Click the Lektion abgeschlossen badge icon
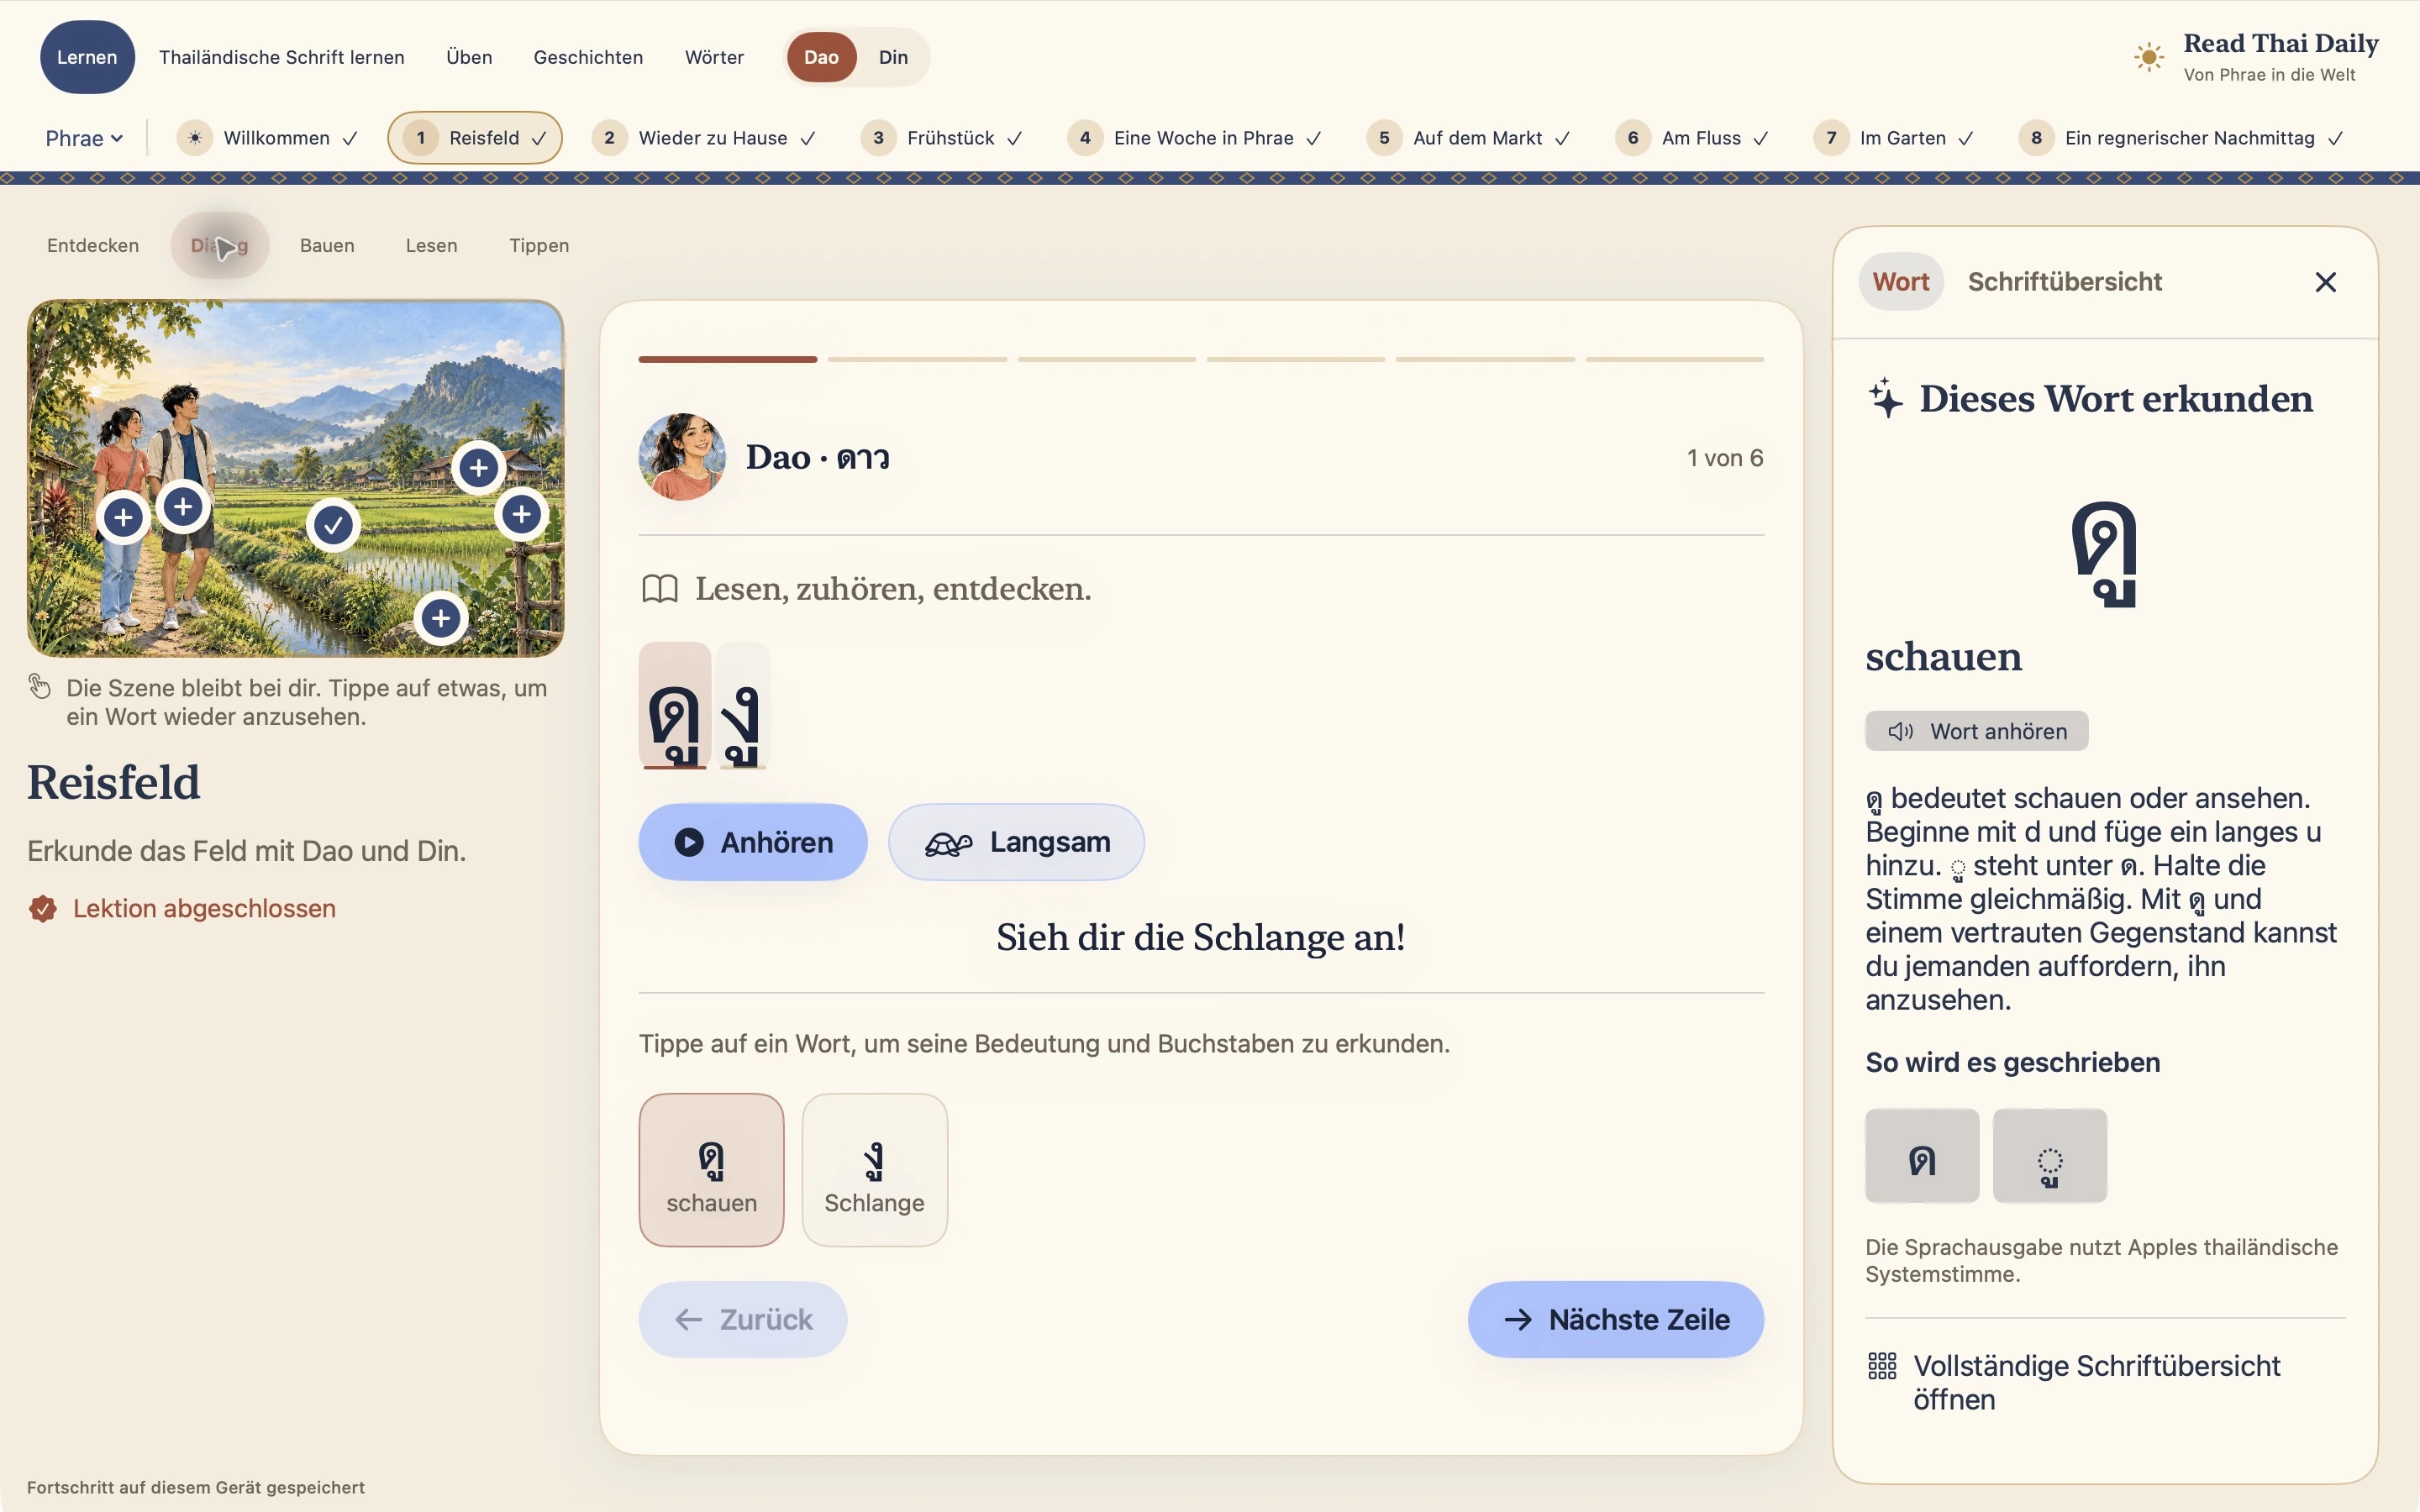 (43, 908)
